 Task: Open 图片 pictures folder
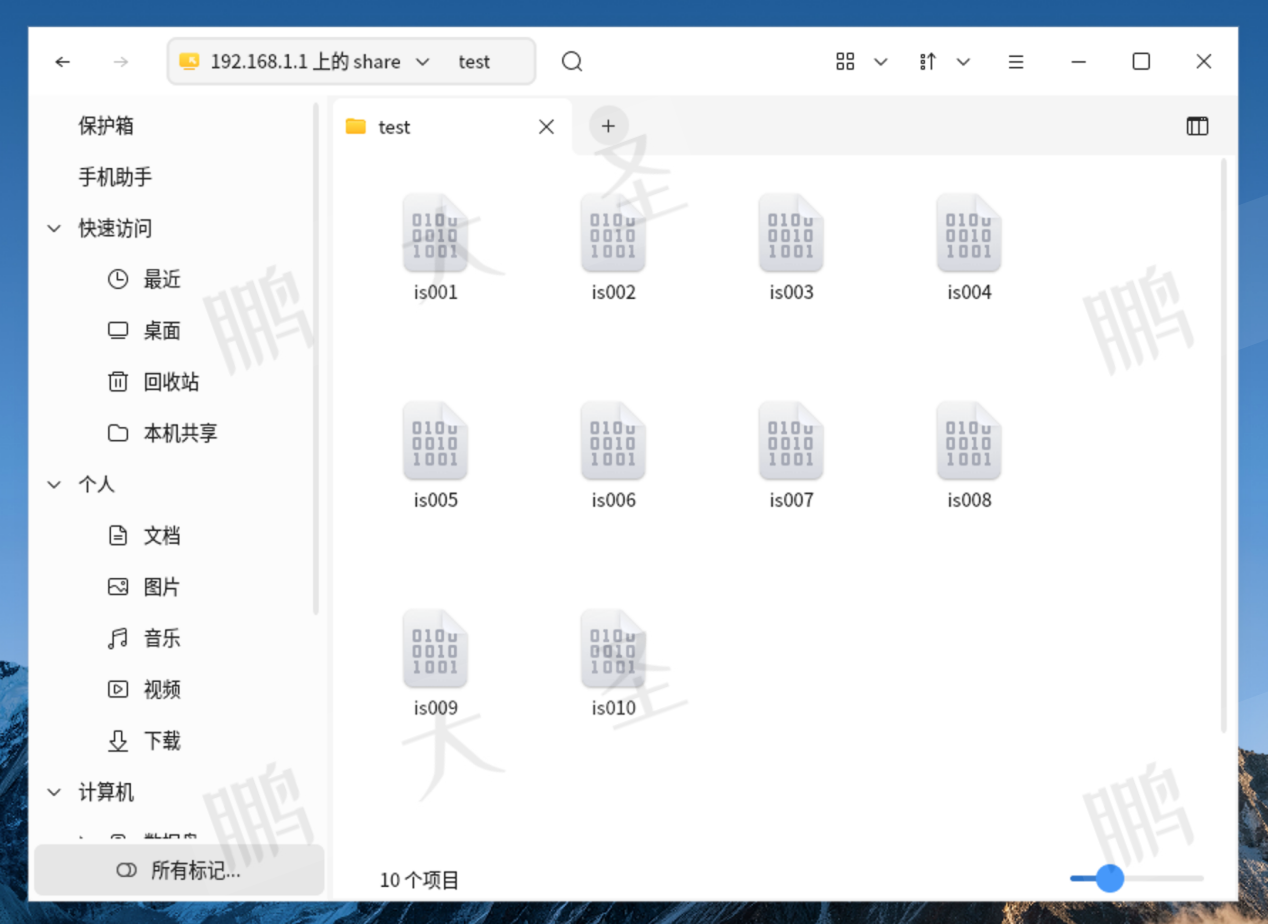pyautogui.click(x=162, y=587)
